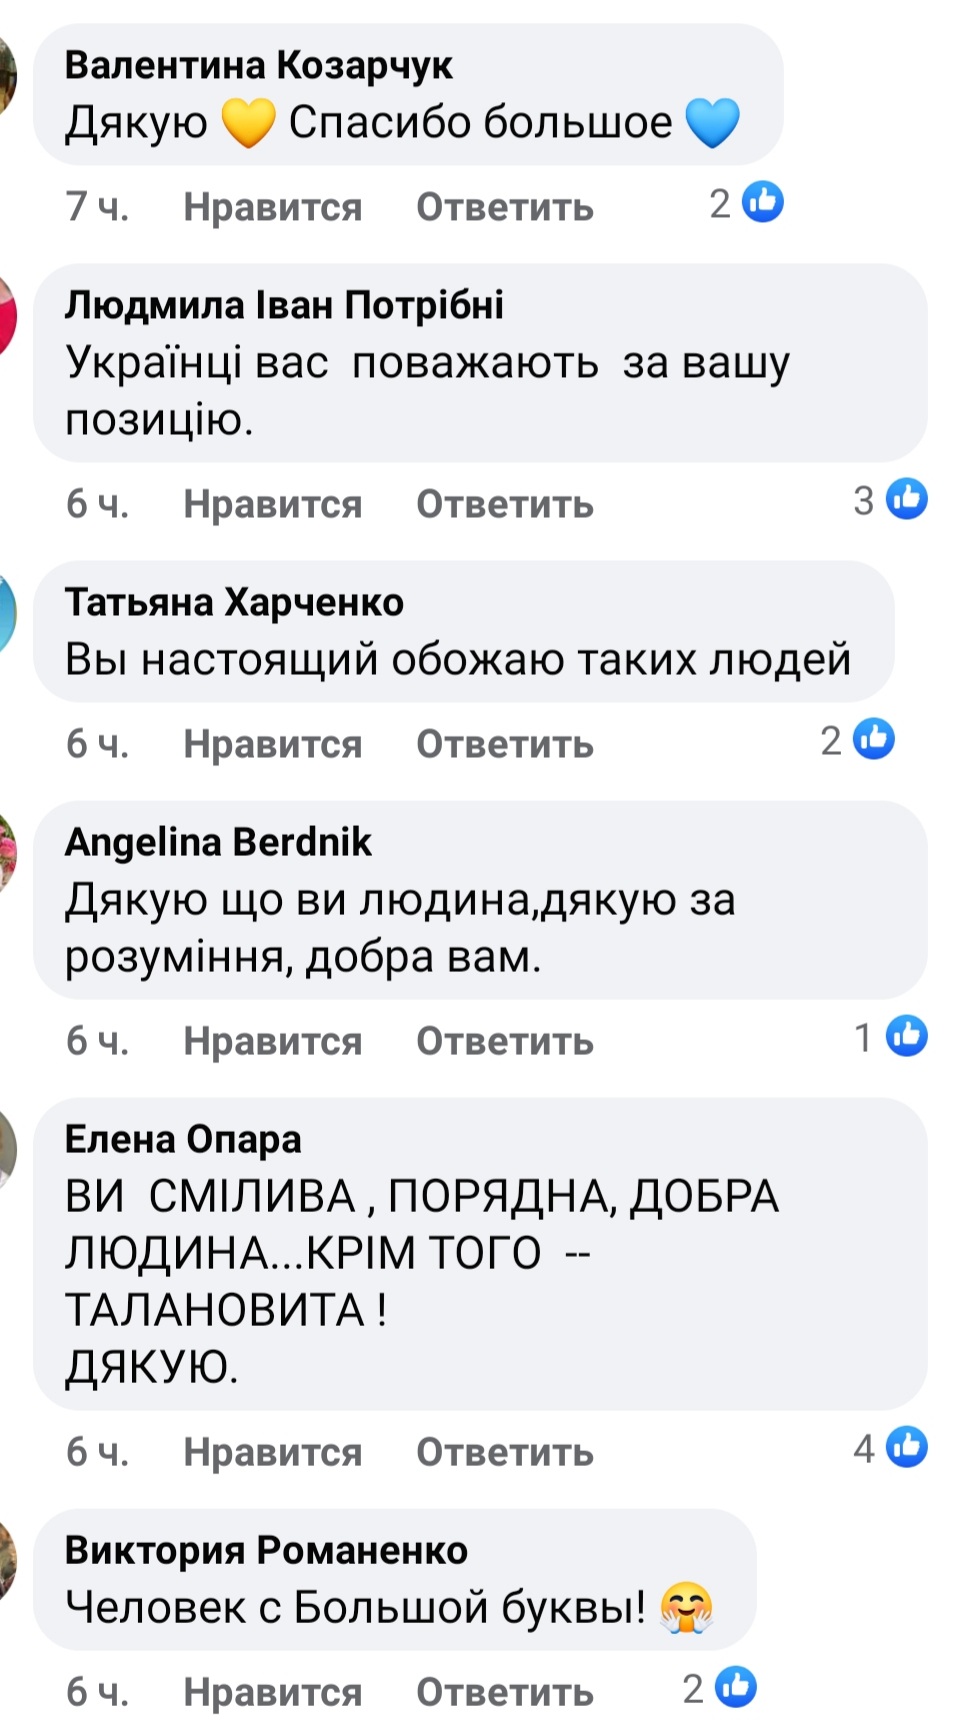This screenshot has width=957, height=1730.
Task: Click Нравится under Елена Опара's comment
Action: point(272,1452)
